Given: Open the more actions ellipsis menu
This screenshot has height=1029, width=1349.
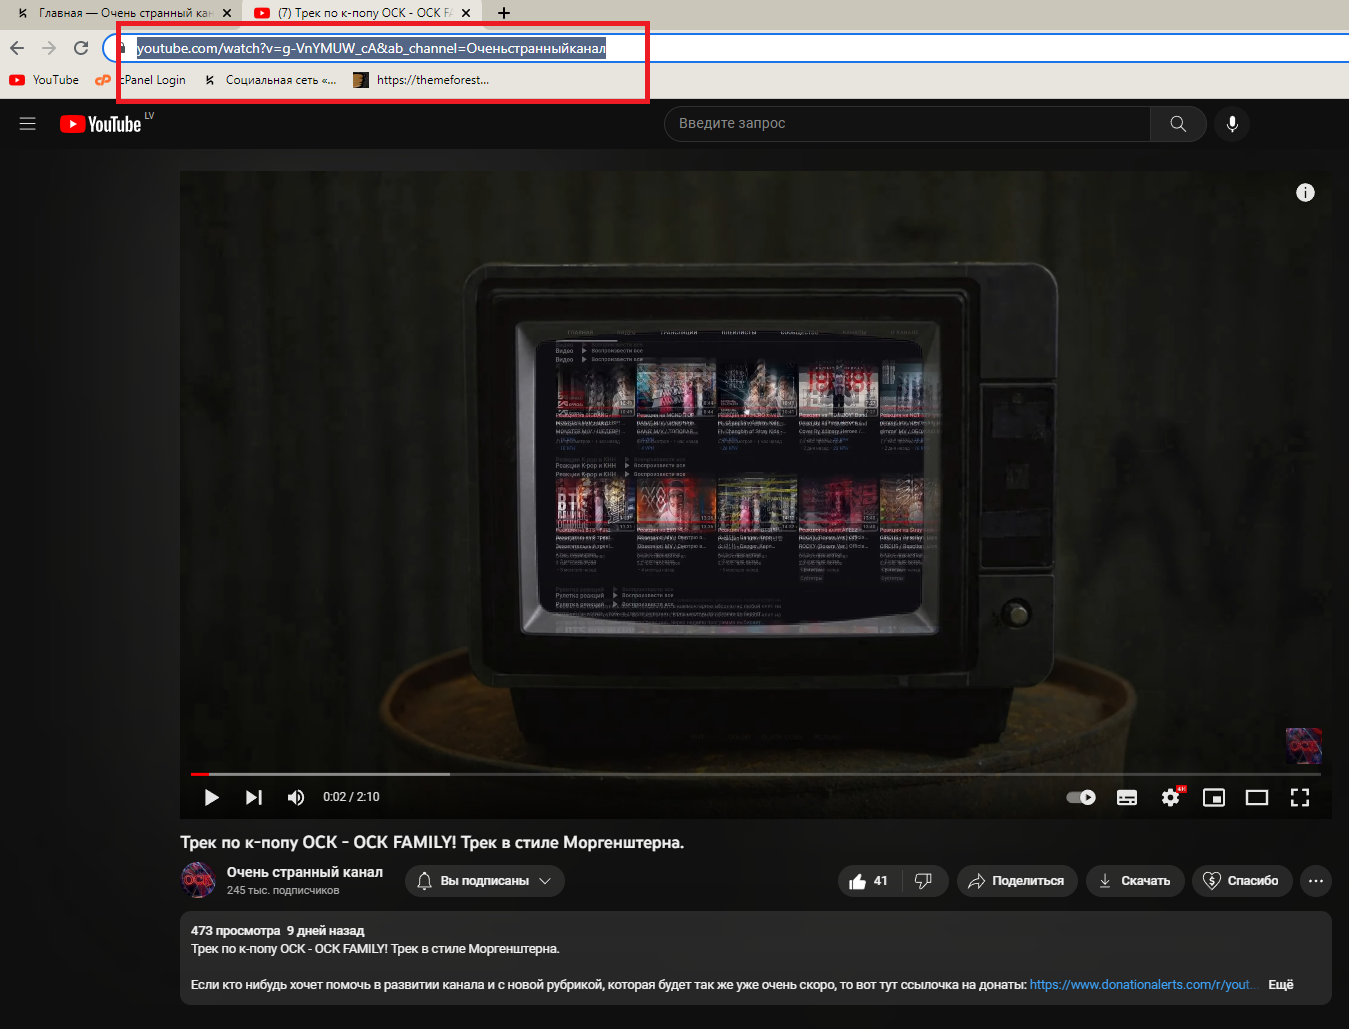Looking at the screenshot, I should 1316,881.
